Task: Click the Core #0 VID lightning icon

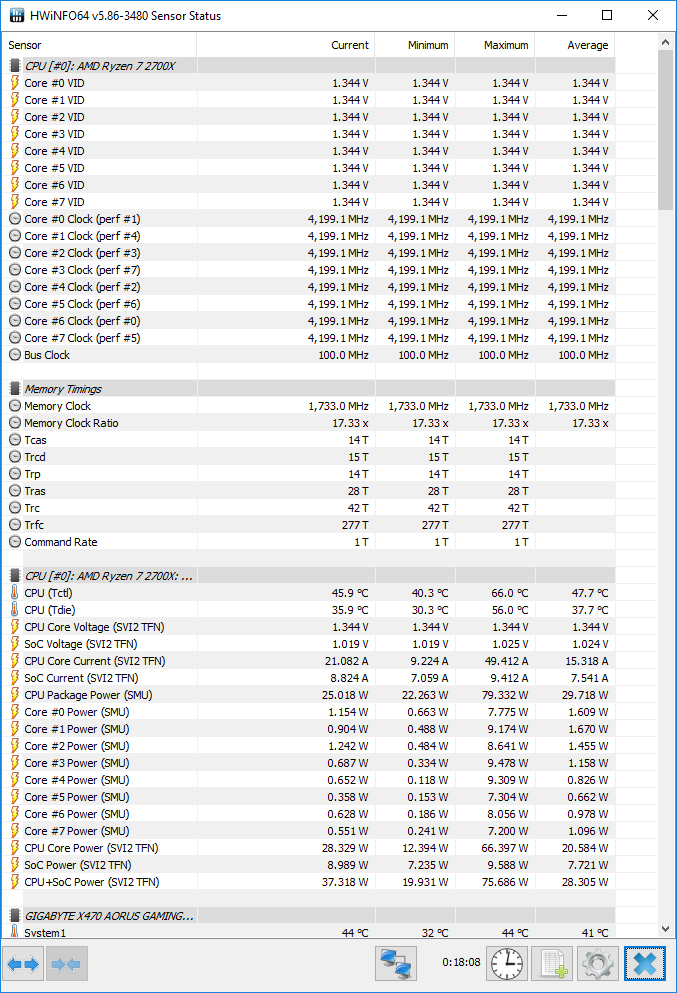Action: [15, 83]
